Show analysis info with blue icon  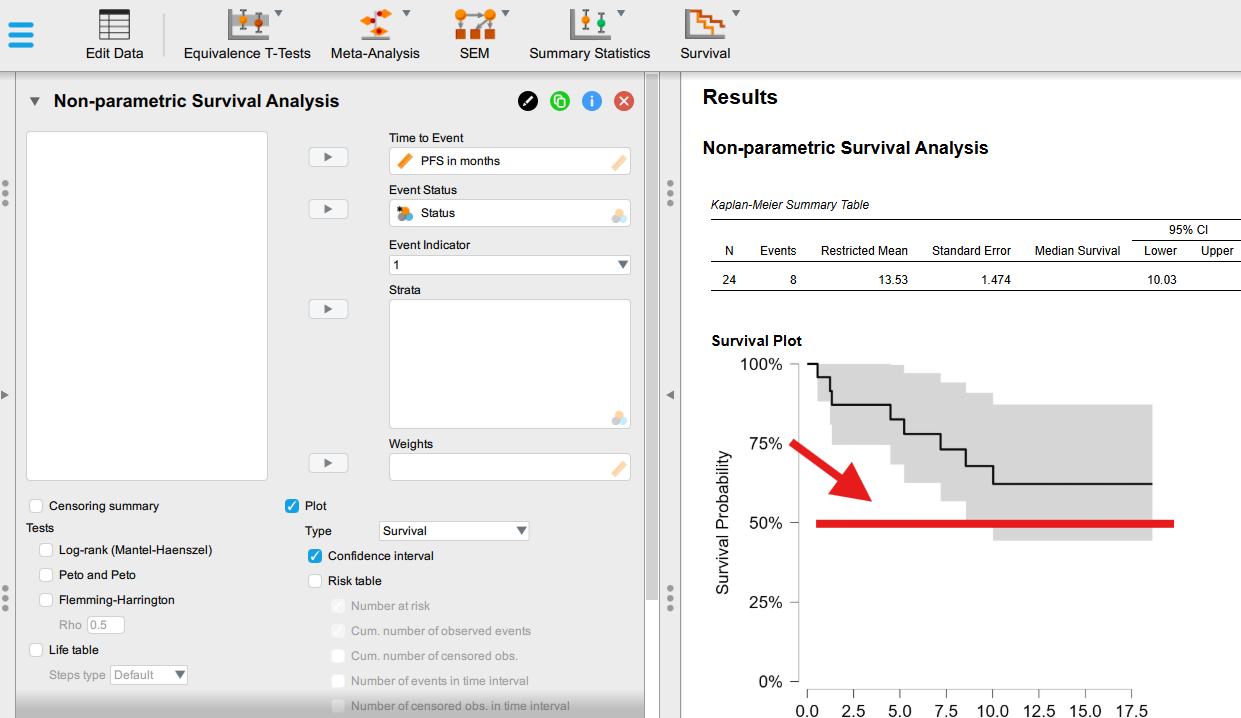(592, 101)
